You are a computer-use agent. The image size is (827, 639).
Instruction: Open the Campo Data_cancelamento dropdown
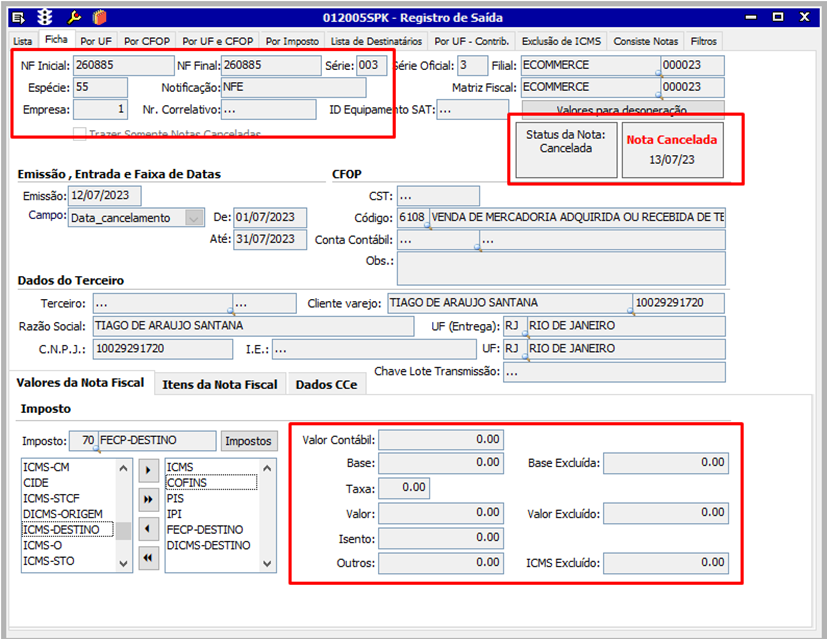coord(194,218)
